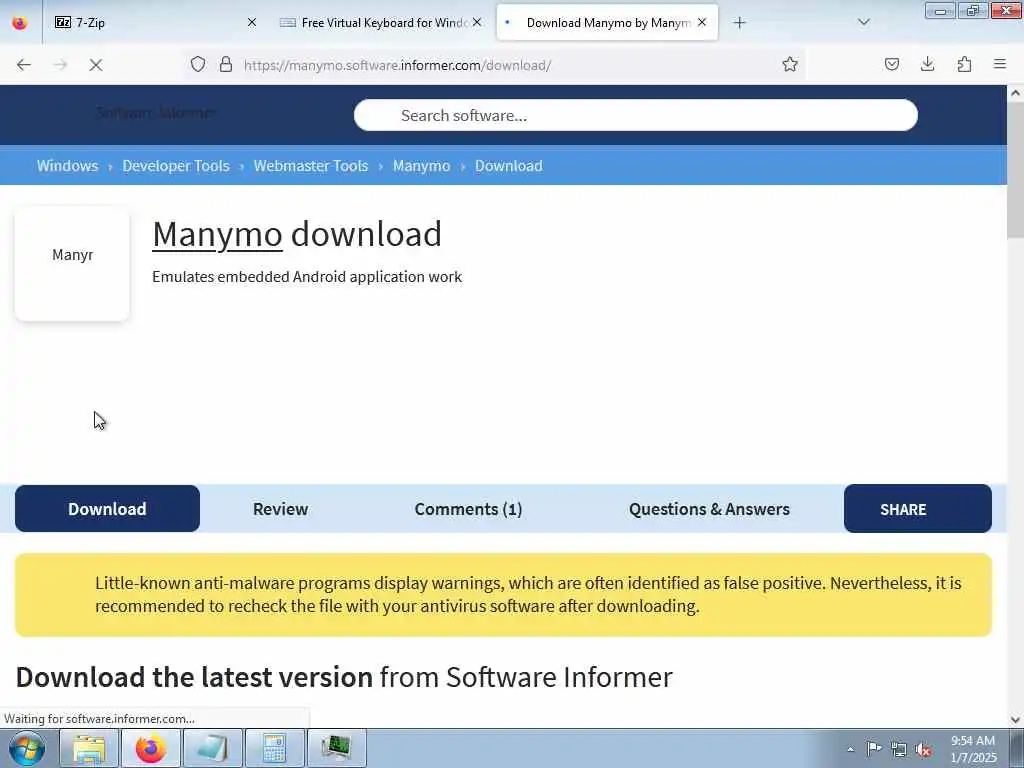
Task: Click the SHARE button
Action: (918, 509)
